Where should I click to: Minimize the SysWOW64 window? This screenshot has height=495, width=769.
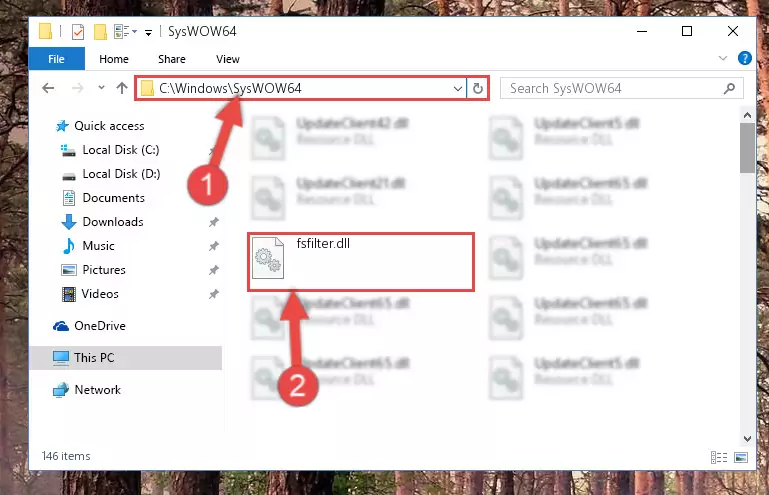pos(642,31)
